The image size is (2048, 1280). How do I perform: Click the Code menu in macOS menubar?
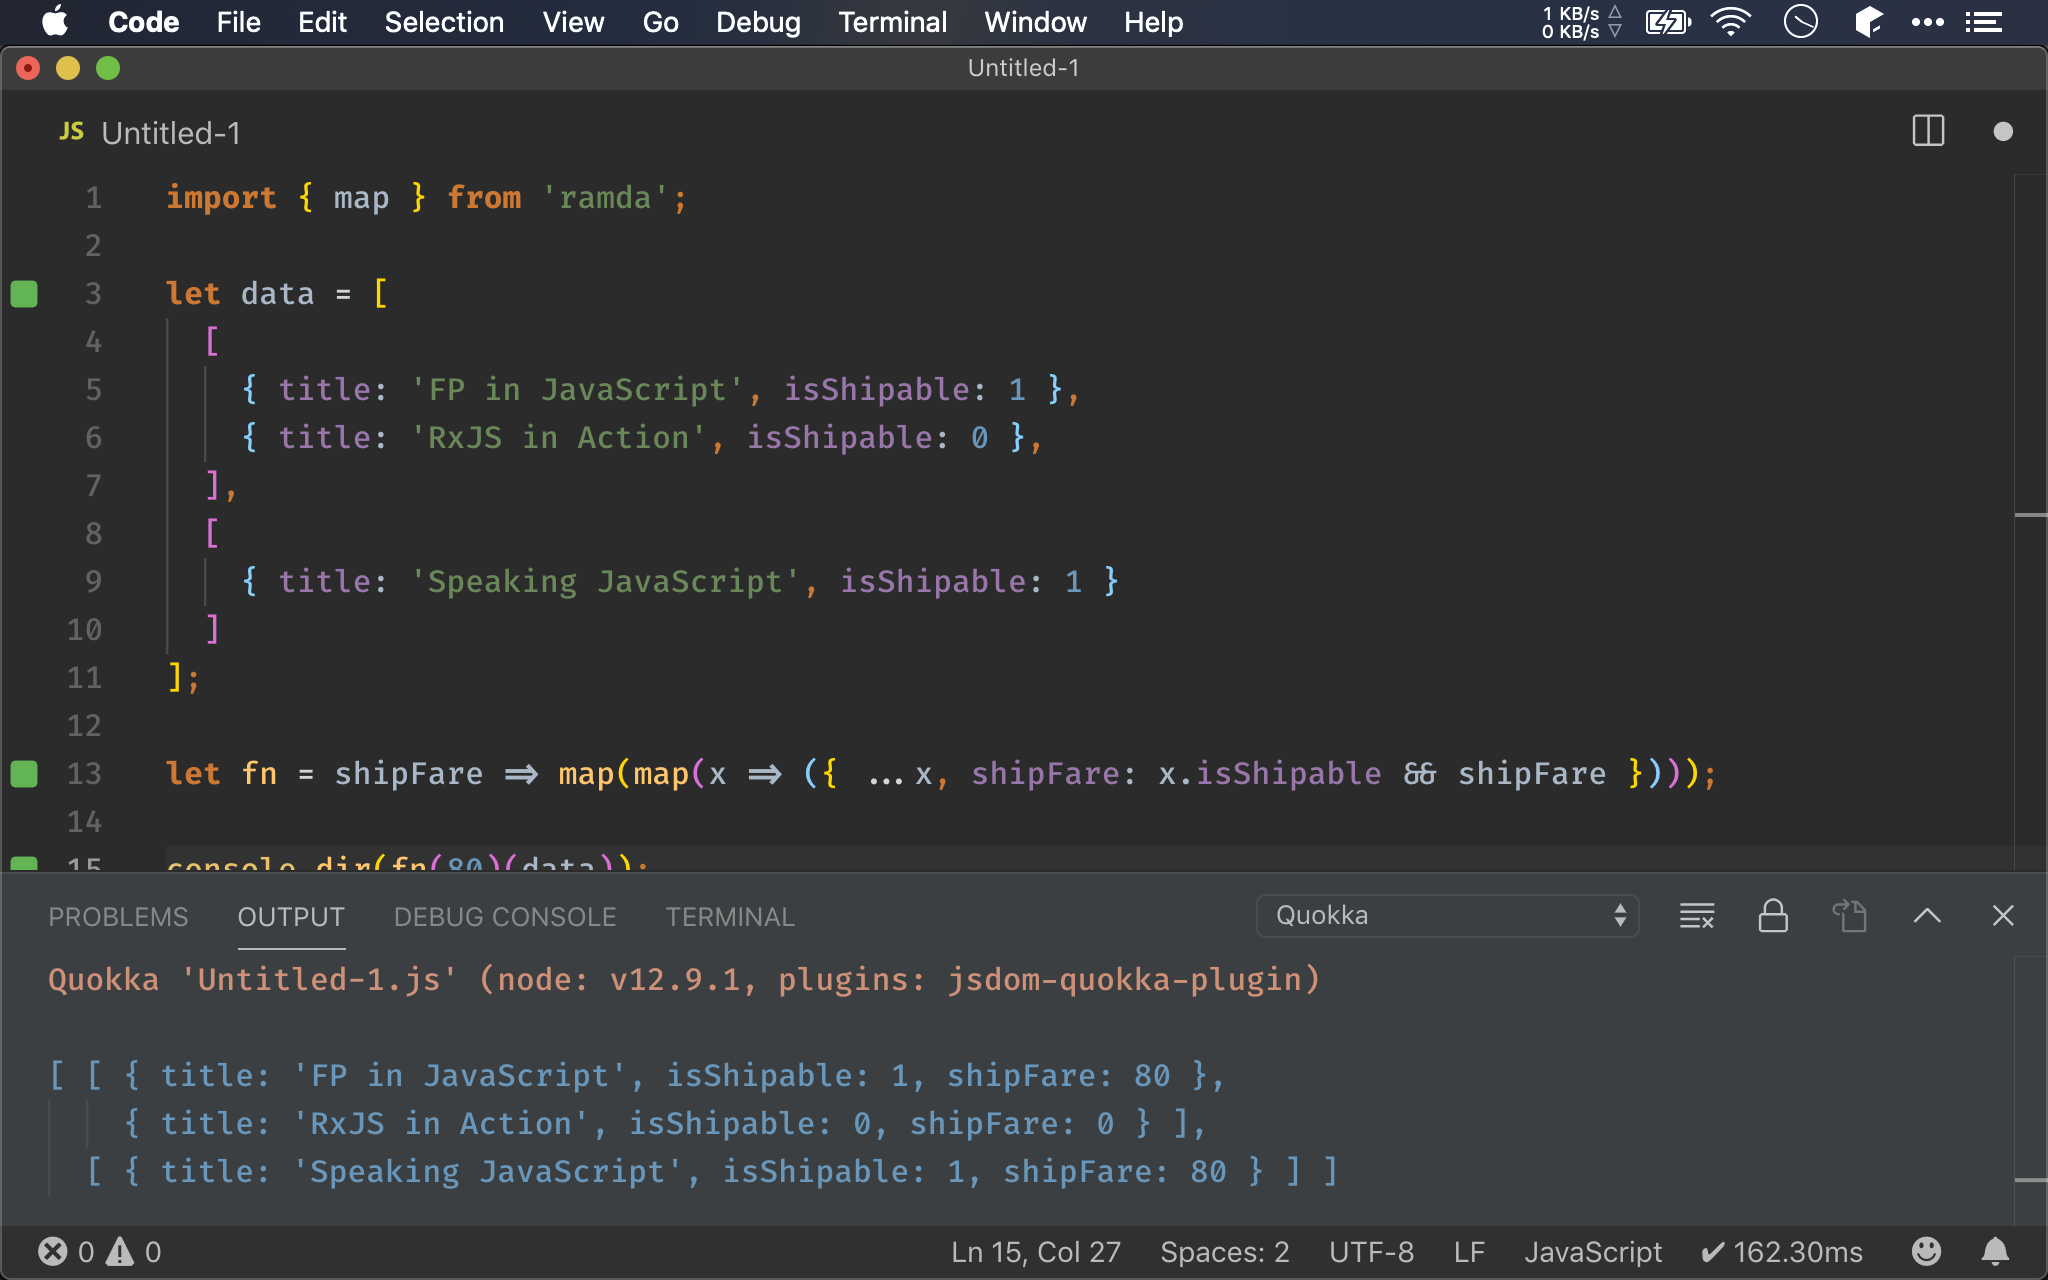[x=142, y=21]
